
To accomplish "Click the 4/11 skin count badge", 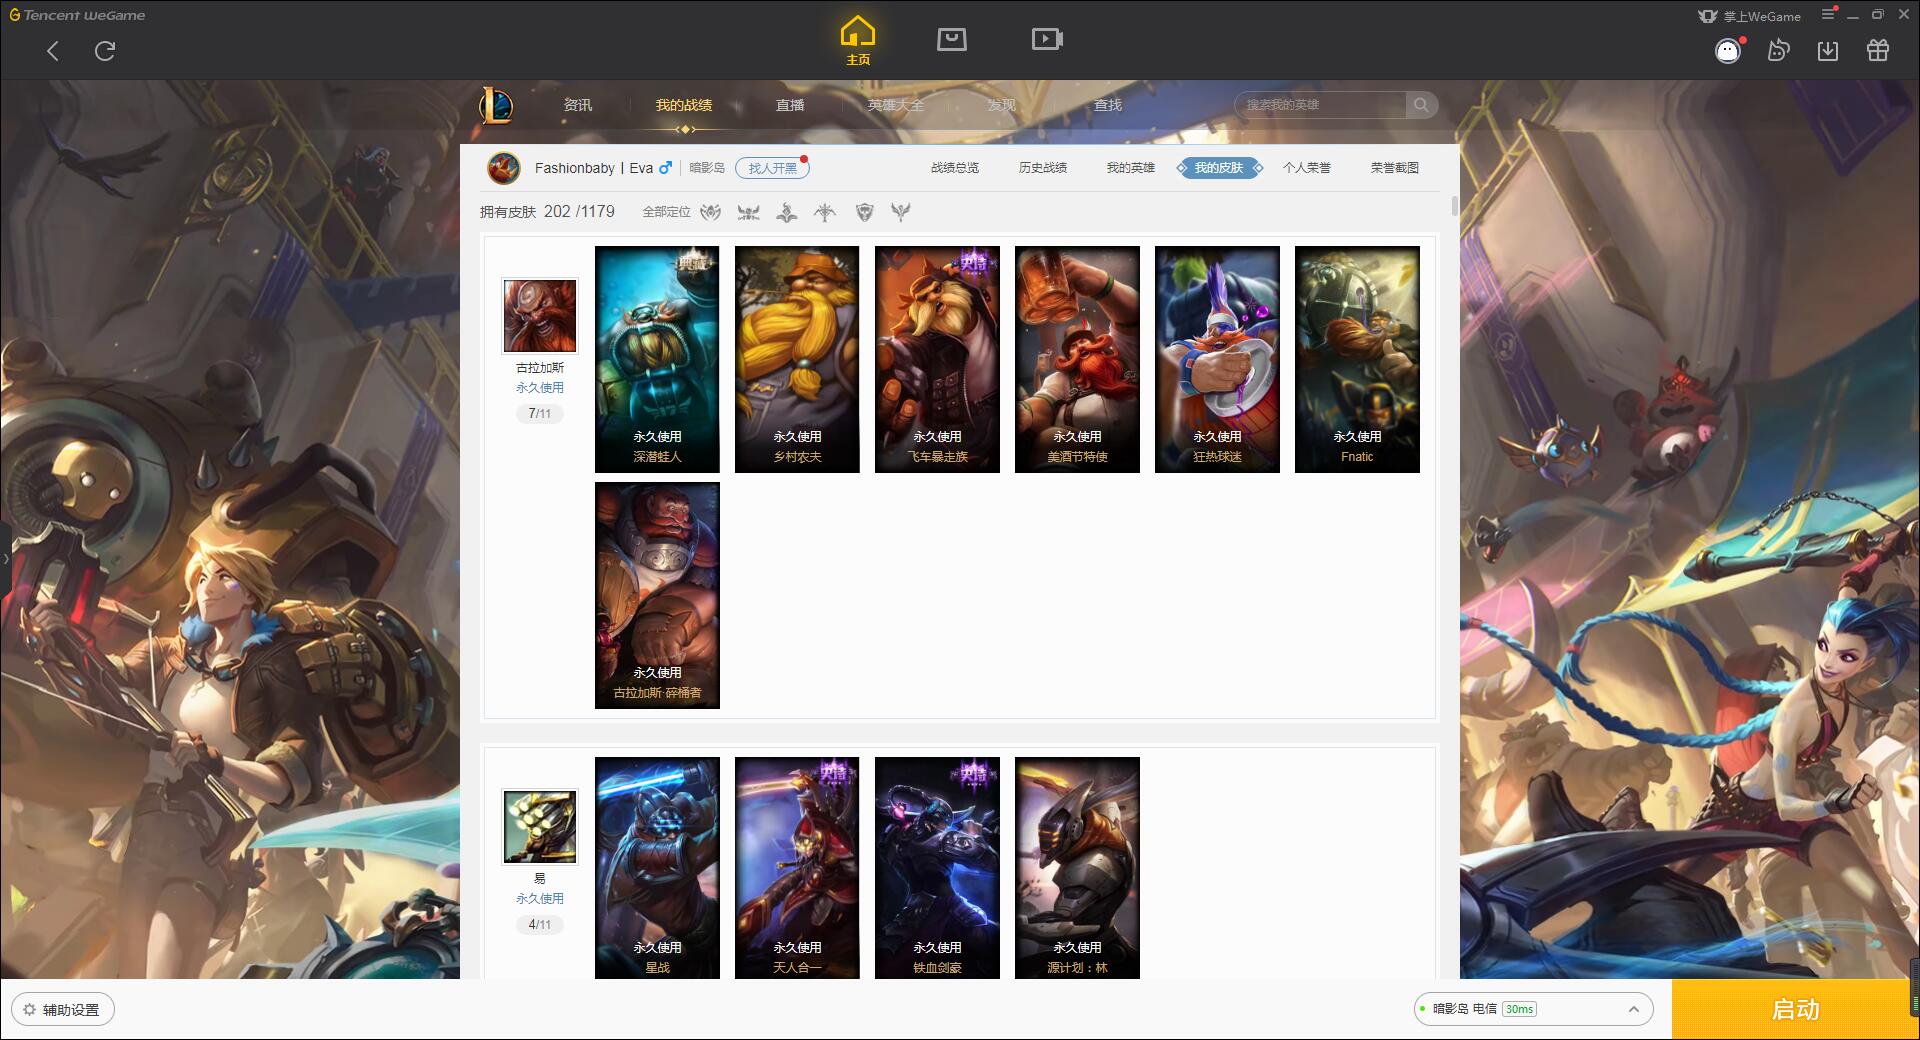I will (540, 924).
